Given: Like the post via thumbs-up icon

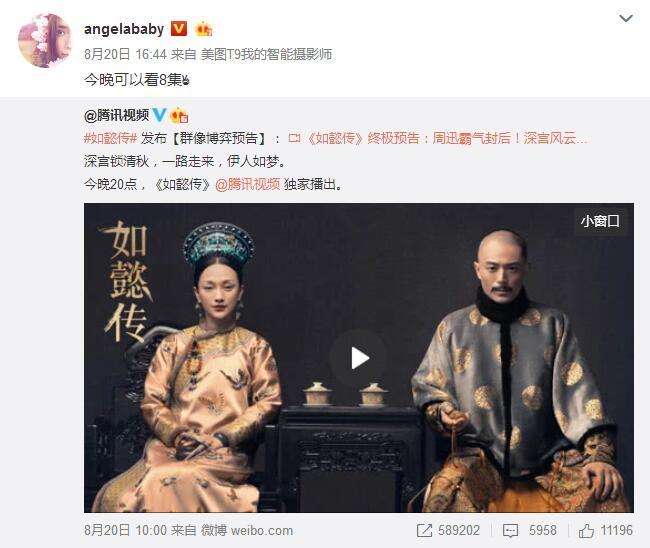Looking at the screenshot, I should tap(586, 530).
